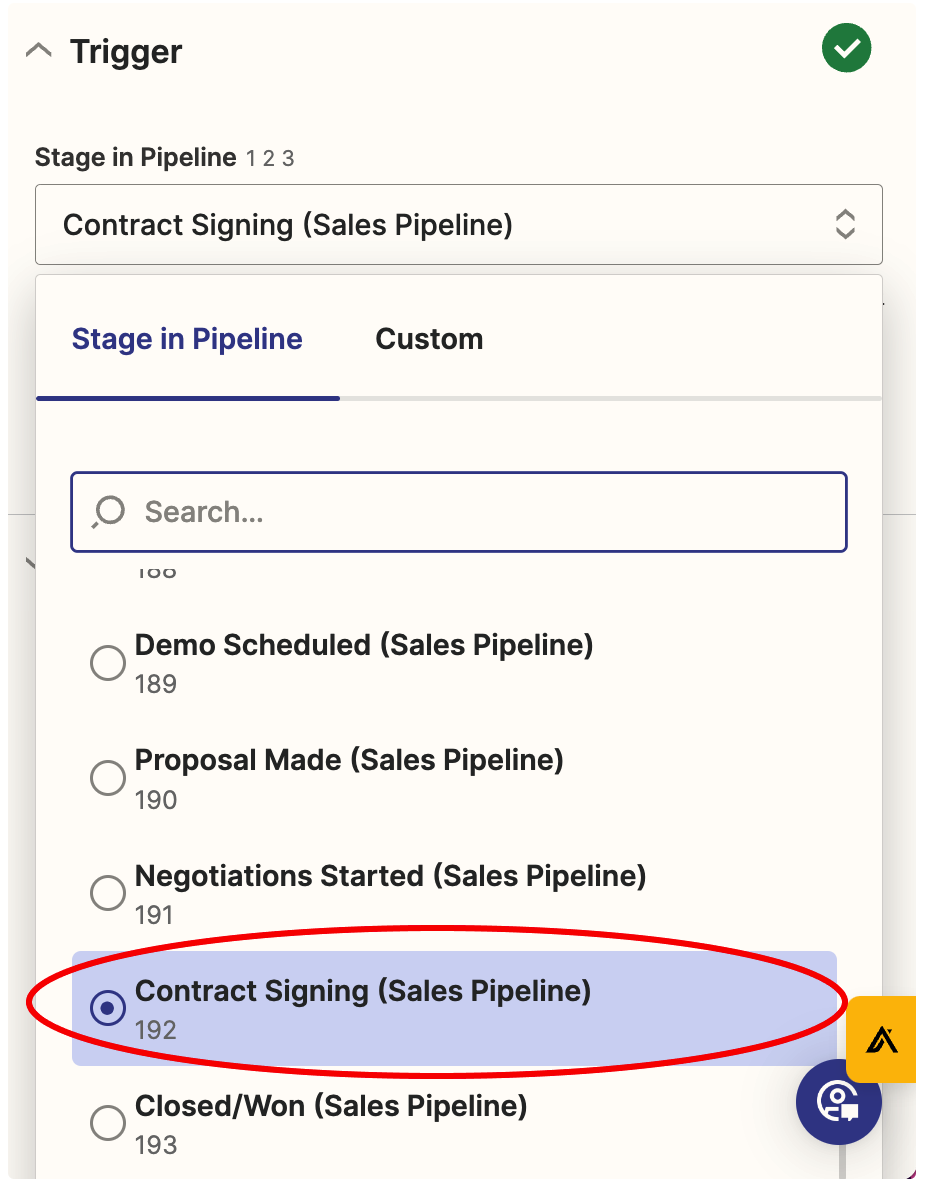Click the green checkmark status icon
This screenshot has height=1186, width=926.
pos(846,49)
